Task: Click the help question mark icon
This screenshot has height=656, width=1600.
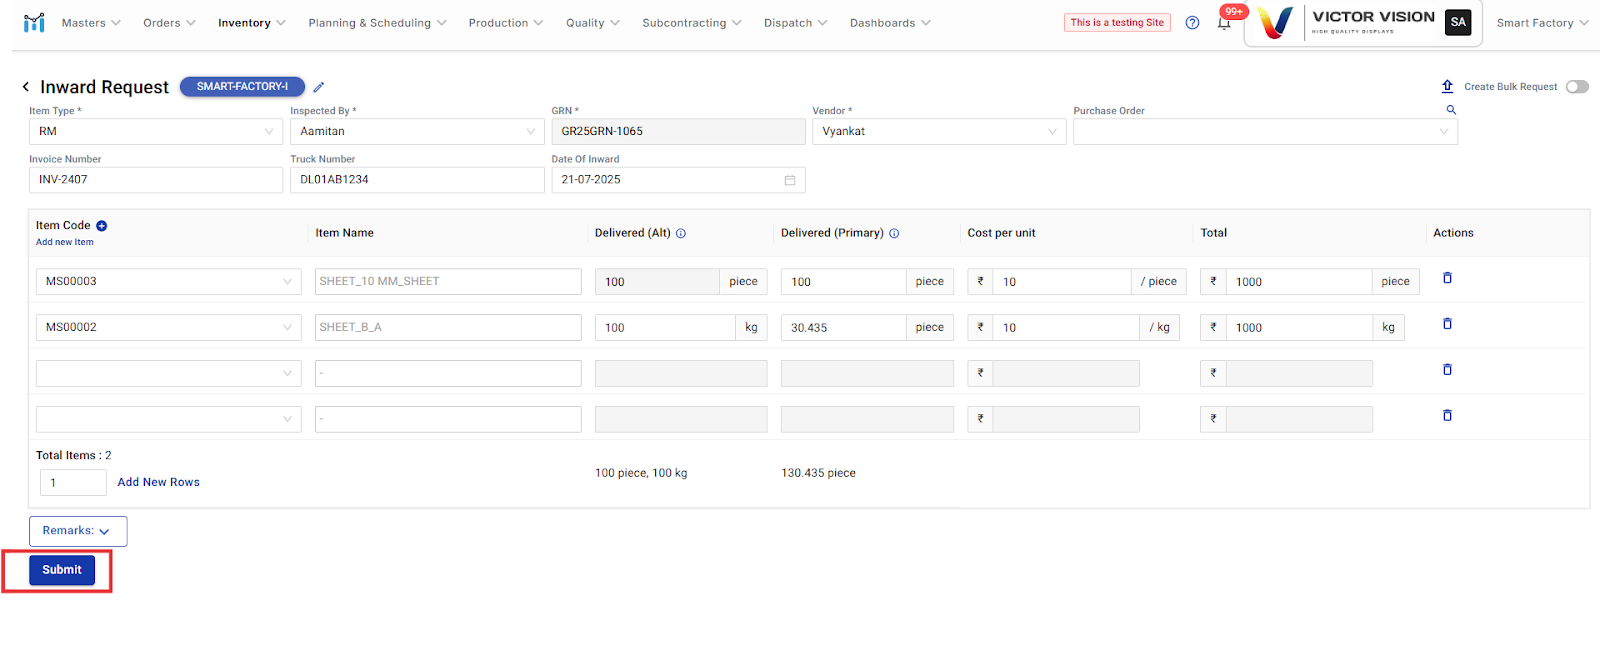Action: click(1192, 23)
